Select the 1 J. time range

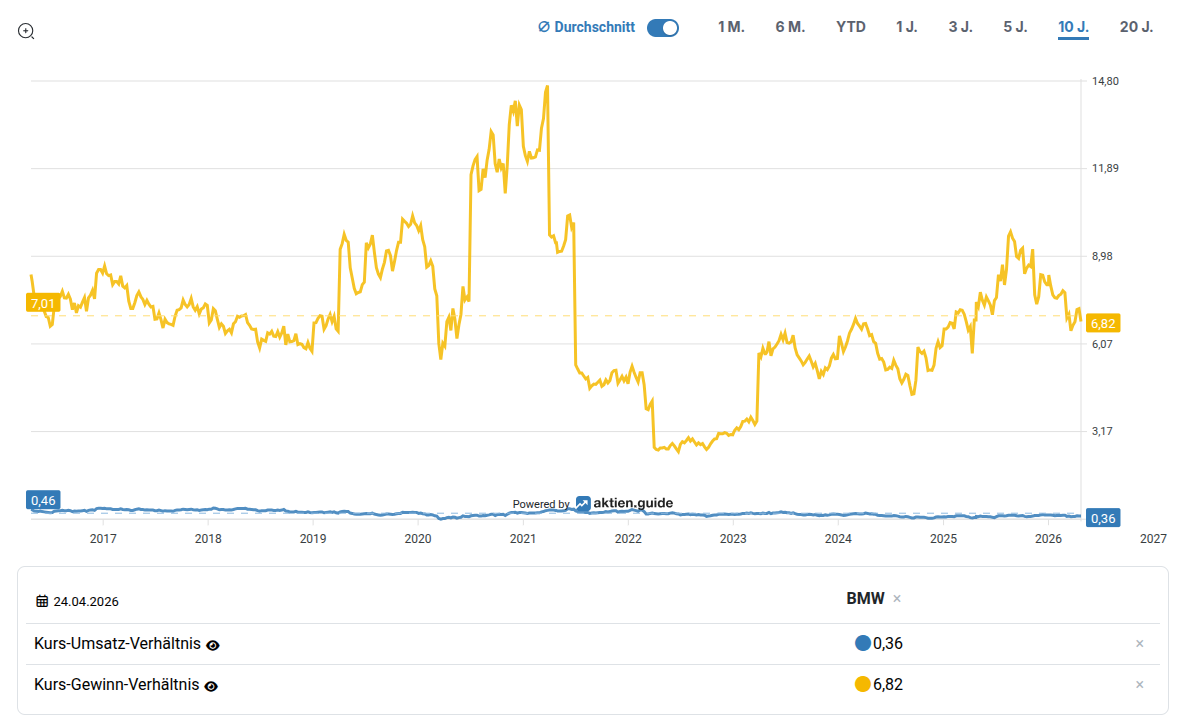coord(906,27)
